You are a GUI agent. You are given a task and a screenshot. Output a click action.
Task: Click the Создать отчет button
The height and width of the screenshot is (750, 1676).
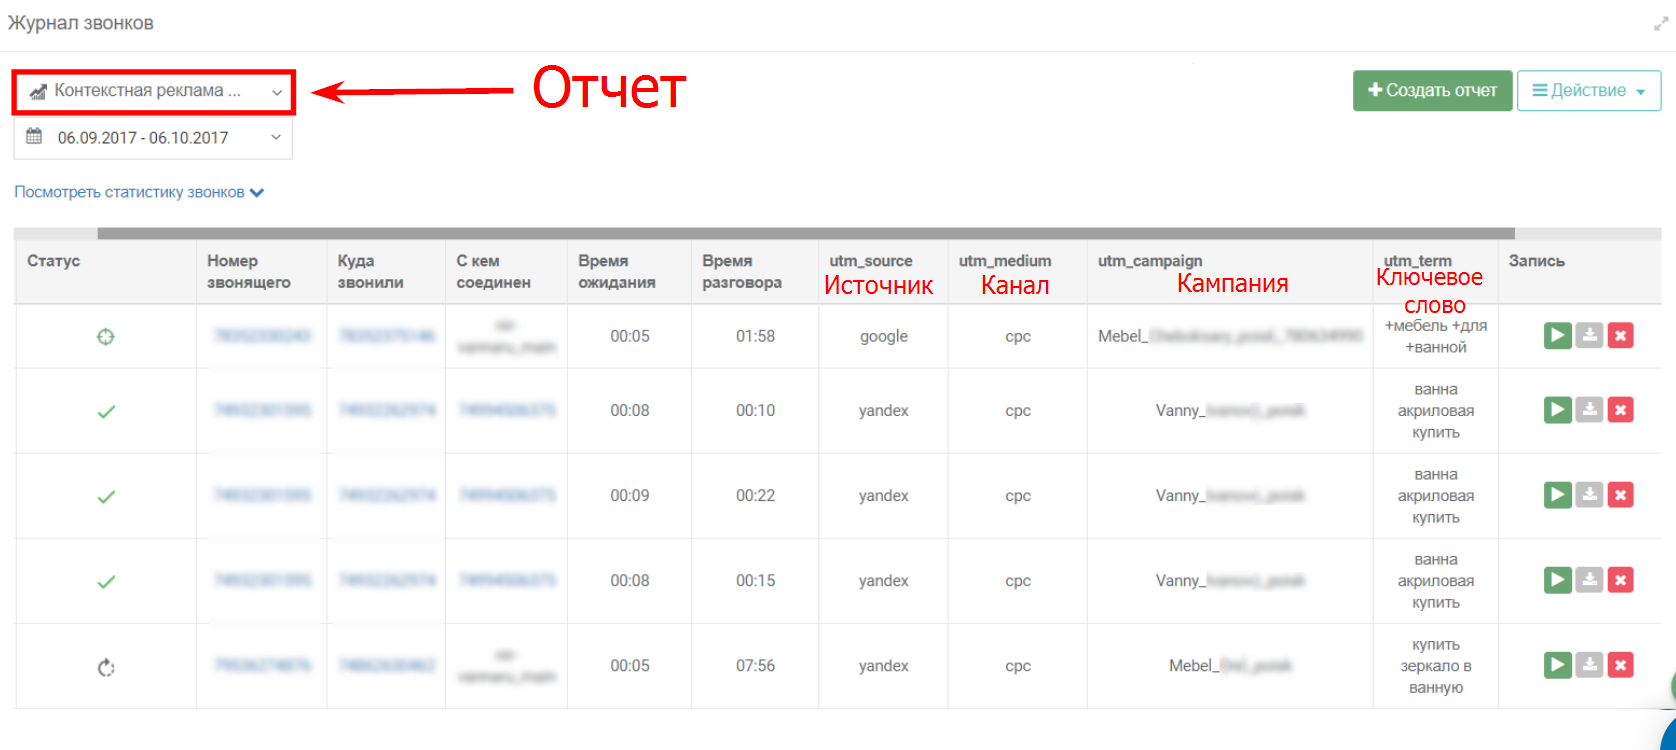pyautogui.click(x=1432, y=90)
